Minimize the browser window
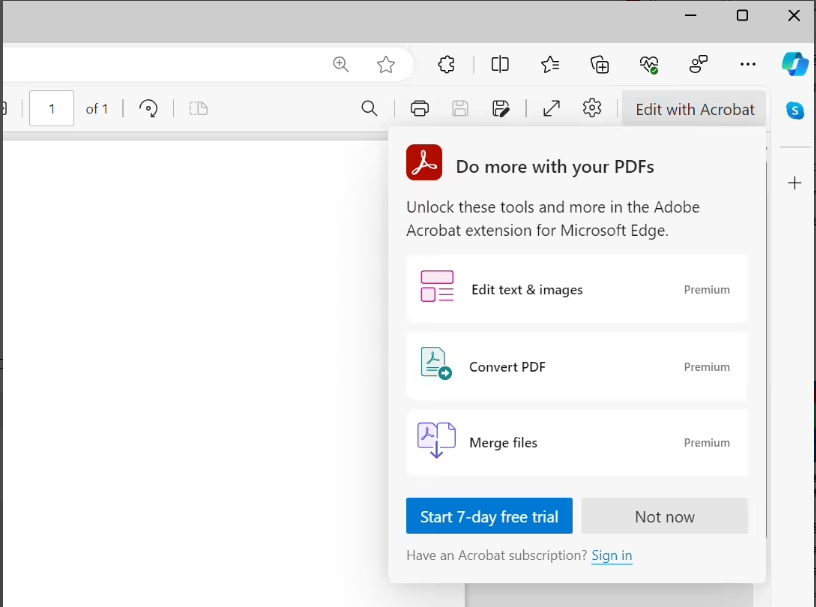816x607 pixels. pos(691,16)
